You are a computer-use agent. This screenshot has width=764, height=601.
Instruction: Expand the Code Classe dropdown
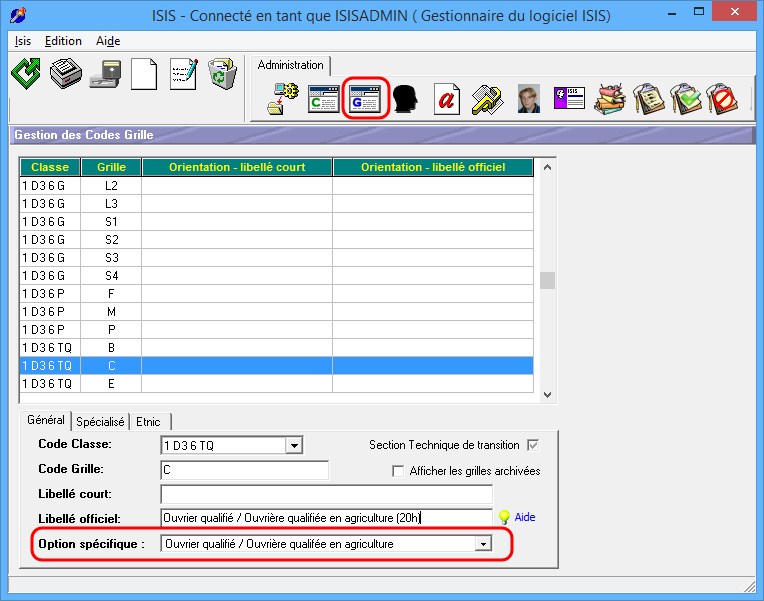pos(293,445)
